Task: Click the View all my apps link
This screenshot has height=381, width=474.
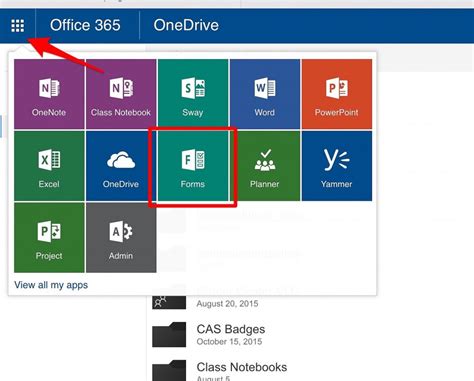Action: pos(51,285)
